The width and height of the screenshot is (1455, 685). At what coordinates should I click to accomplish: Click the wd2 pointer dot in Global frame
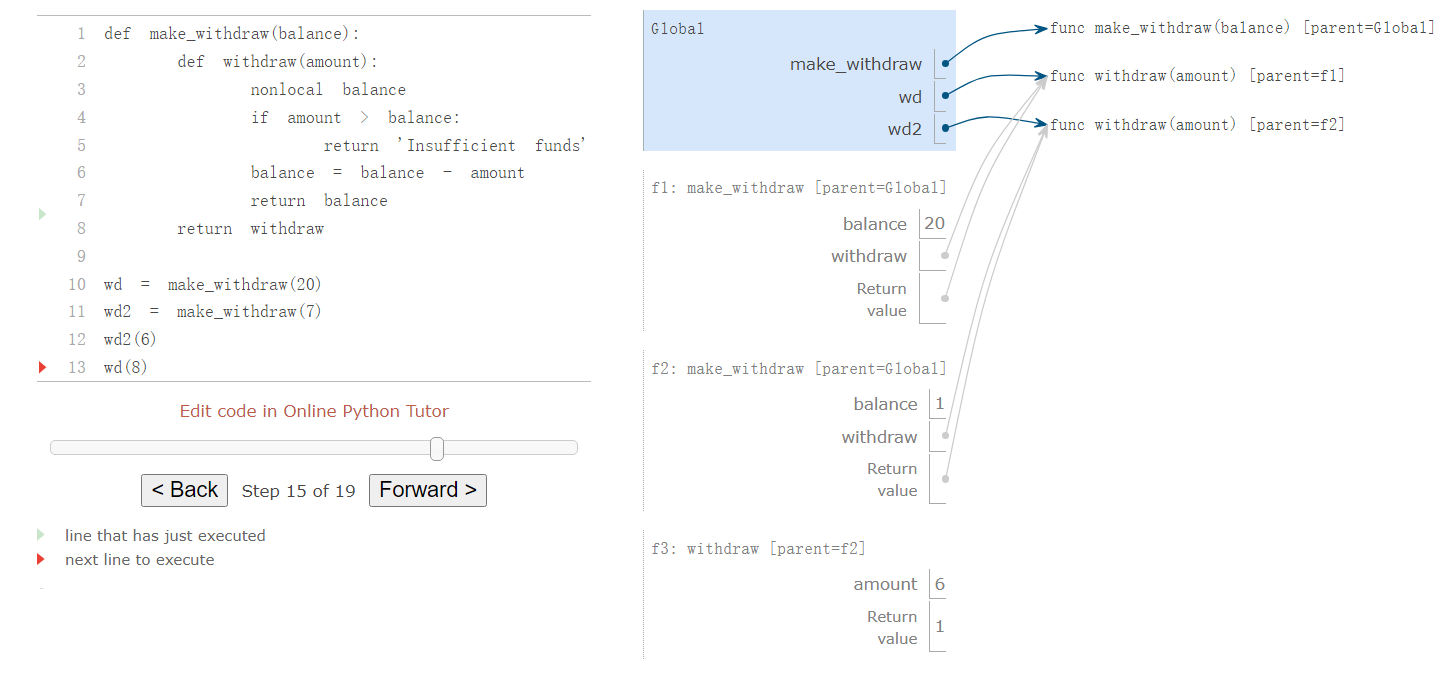click(945, 128)
